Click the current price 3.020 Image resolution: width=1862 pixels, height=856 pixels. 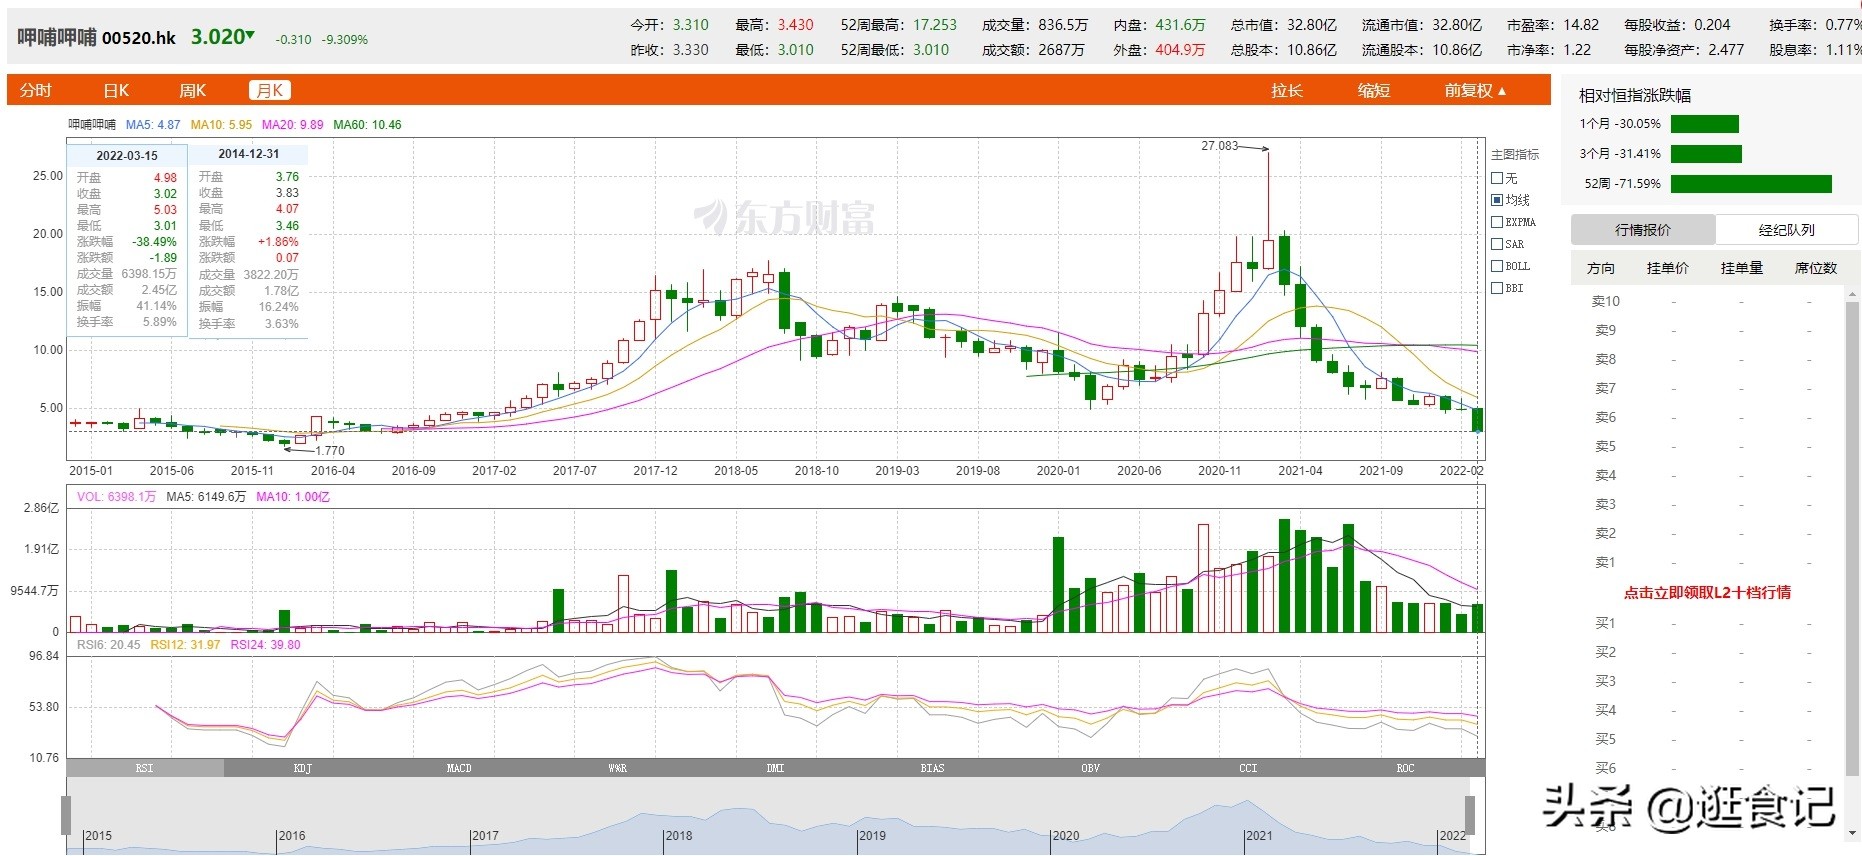click(x=218, y=37)
